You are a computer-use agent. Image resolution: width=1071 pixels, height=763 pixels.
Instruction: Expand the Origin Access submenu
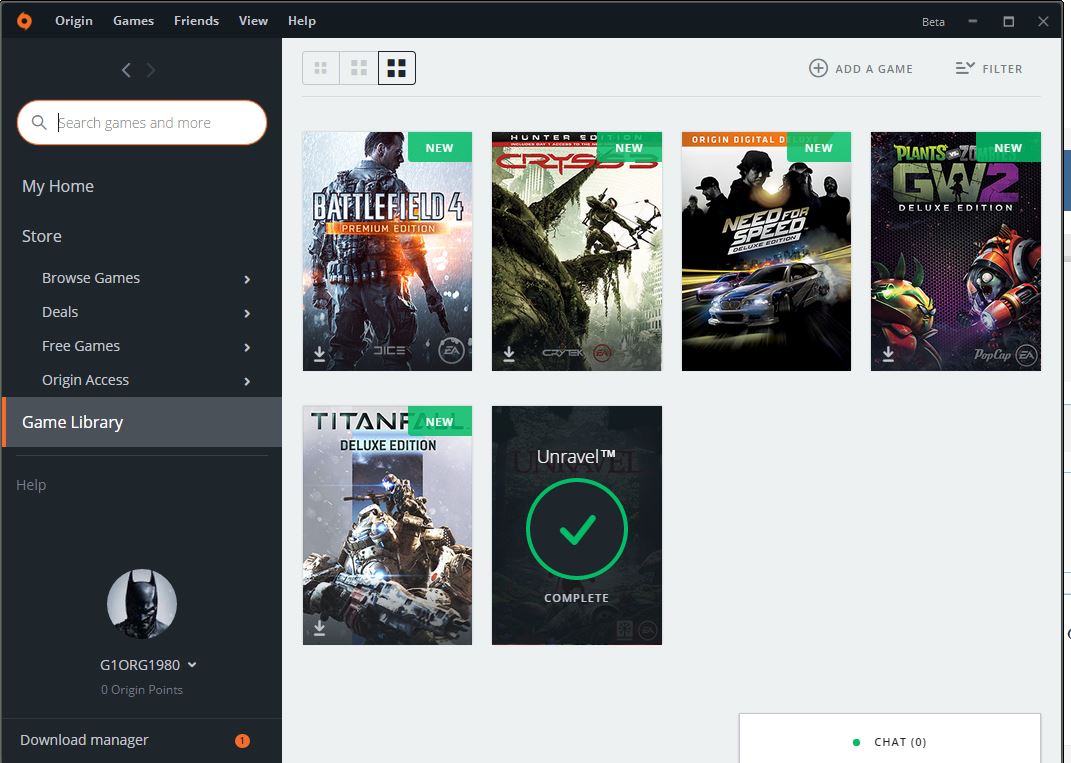click(247, 381)
